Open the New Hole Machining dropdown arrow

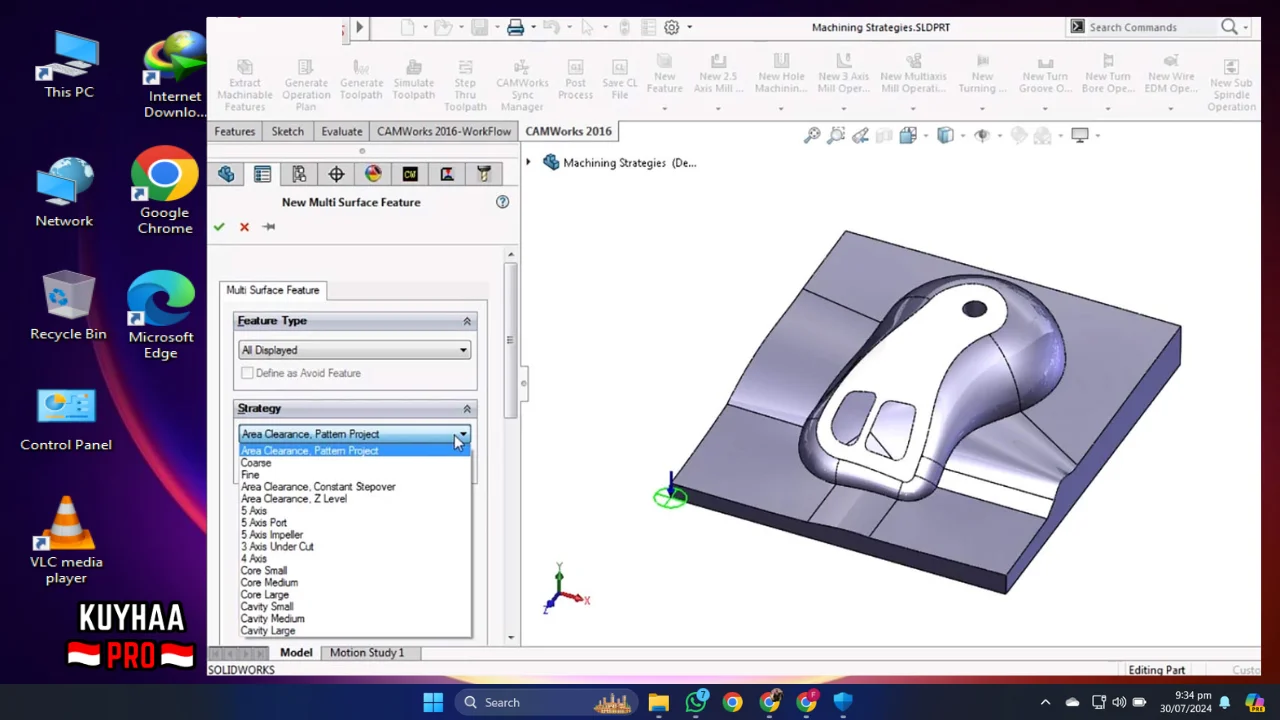pos(781,107)
